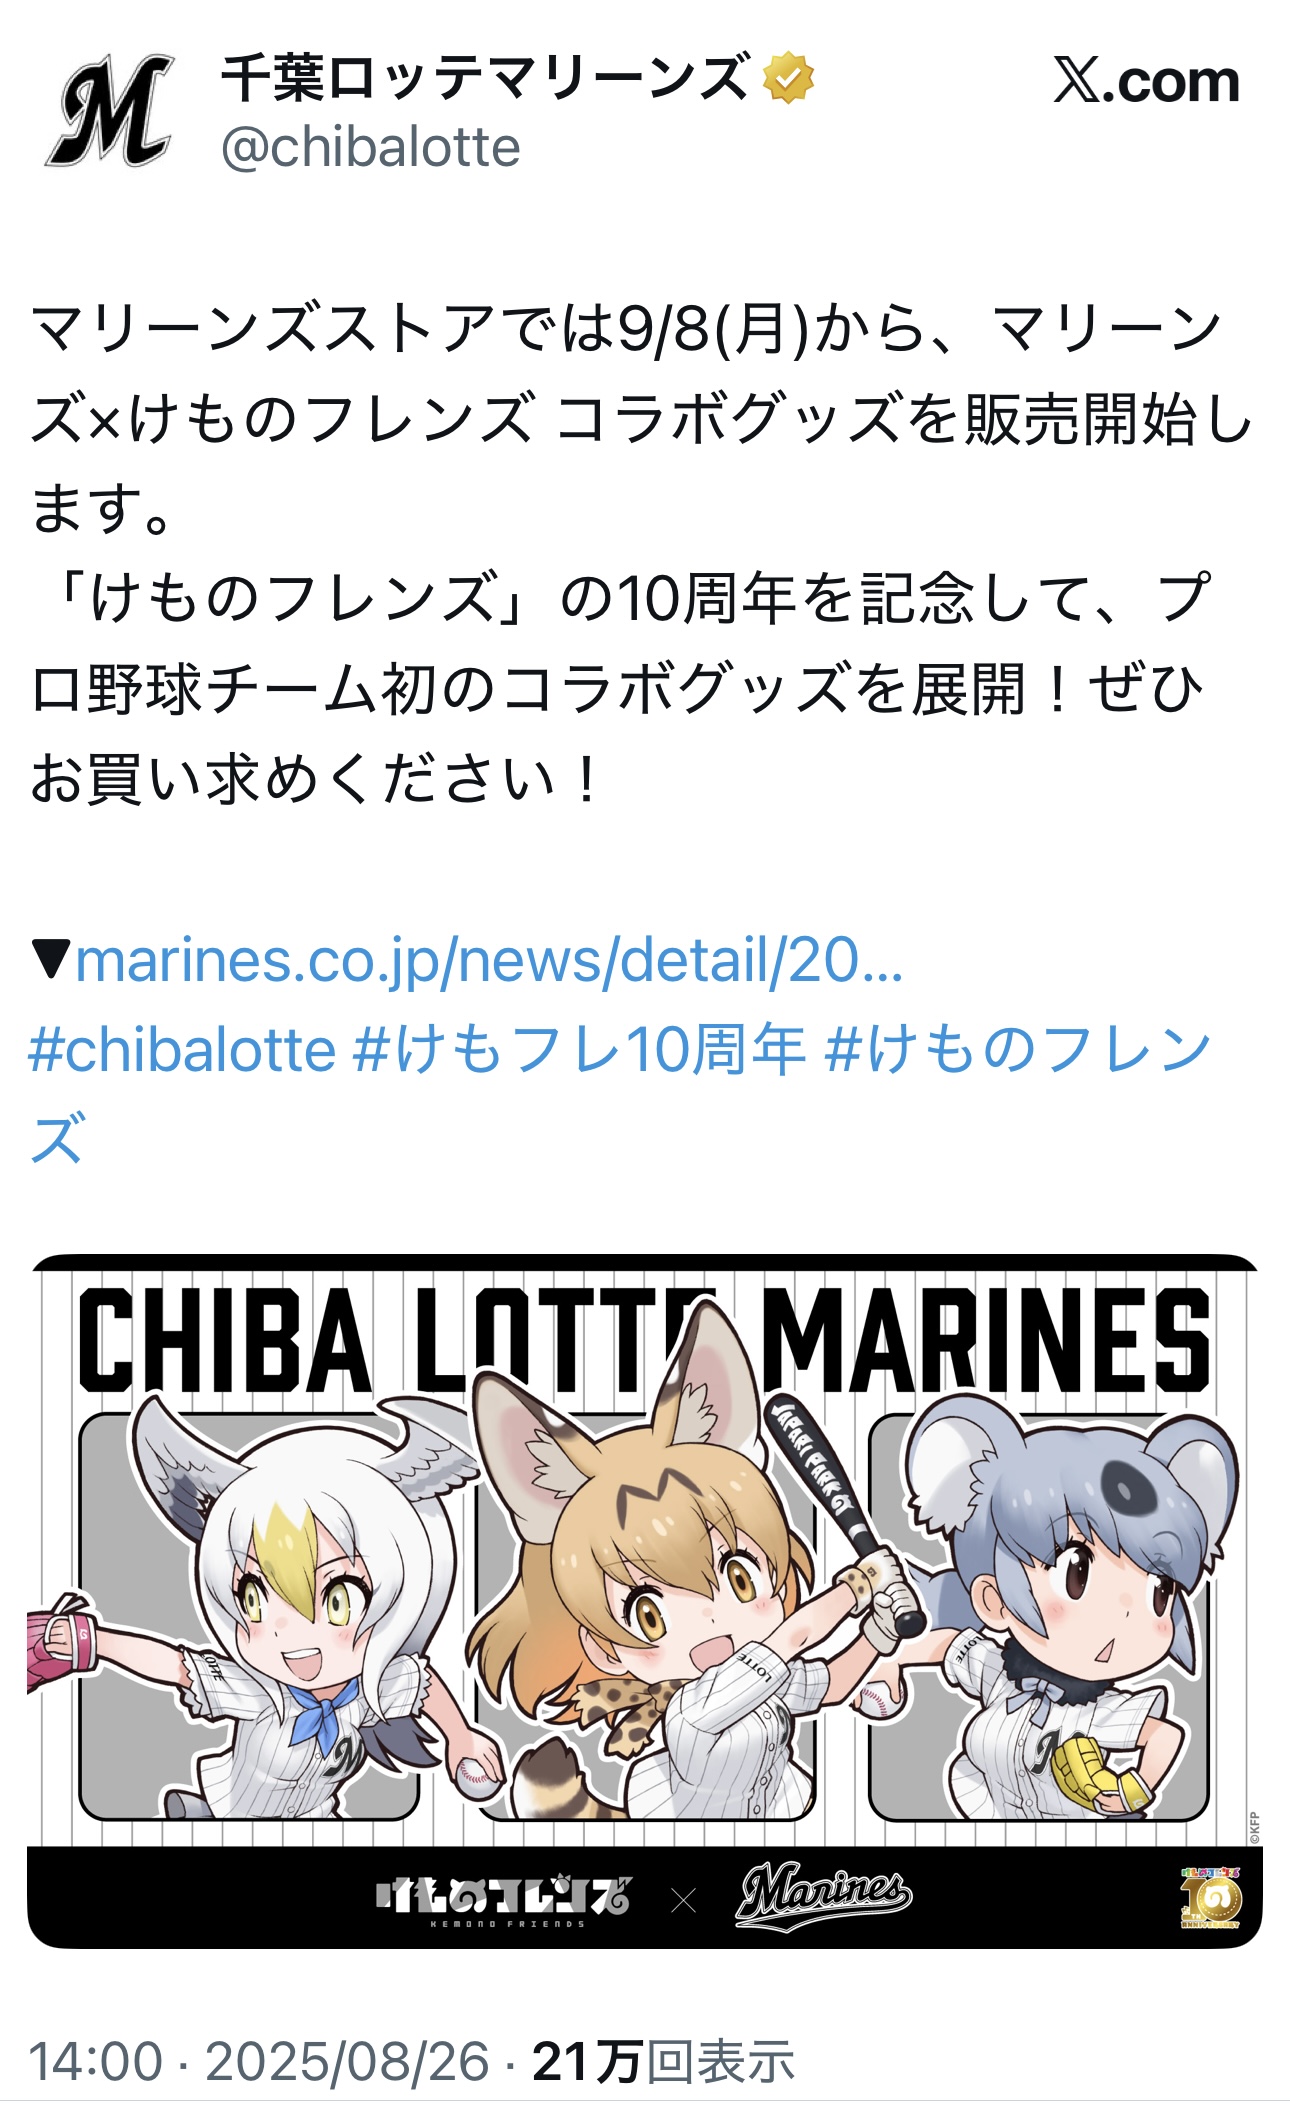Click the 千葉ロッテマリーンズ display name
The width and height of the screenshot is (1290, 2110).
pos(484,78)
